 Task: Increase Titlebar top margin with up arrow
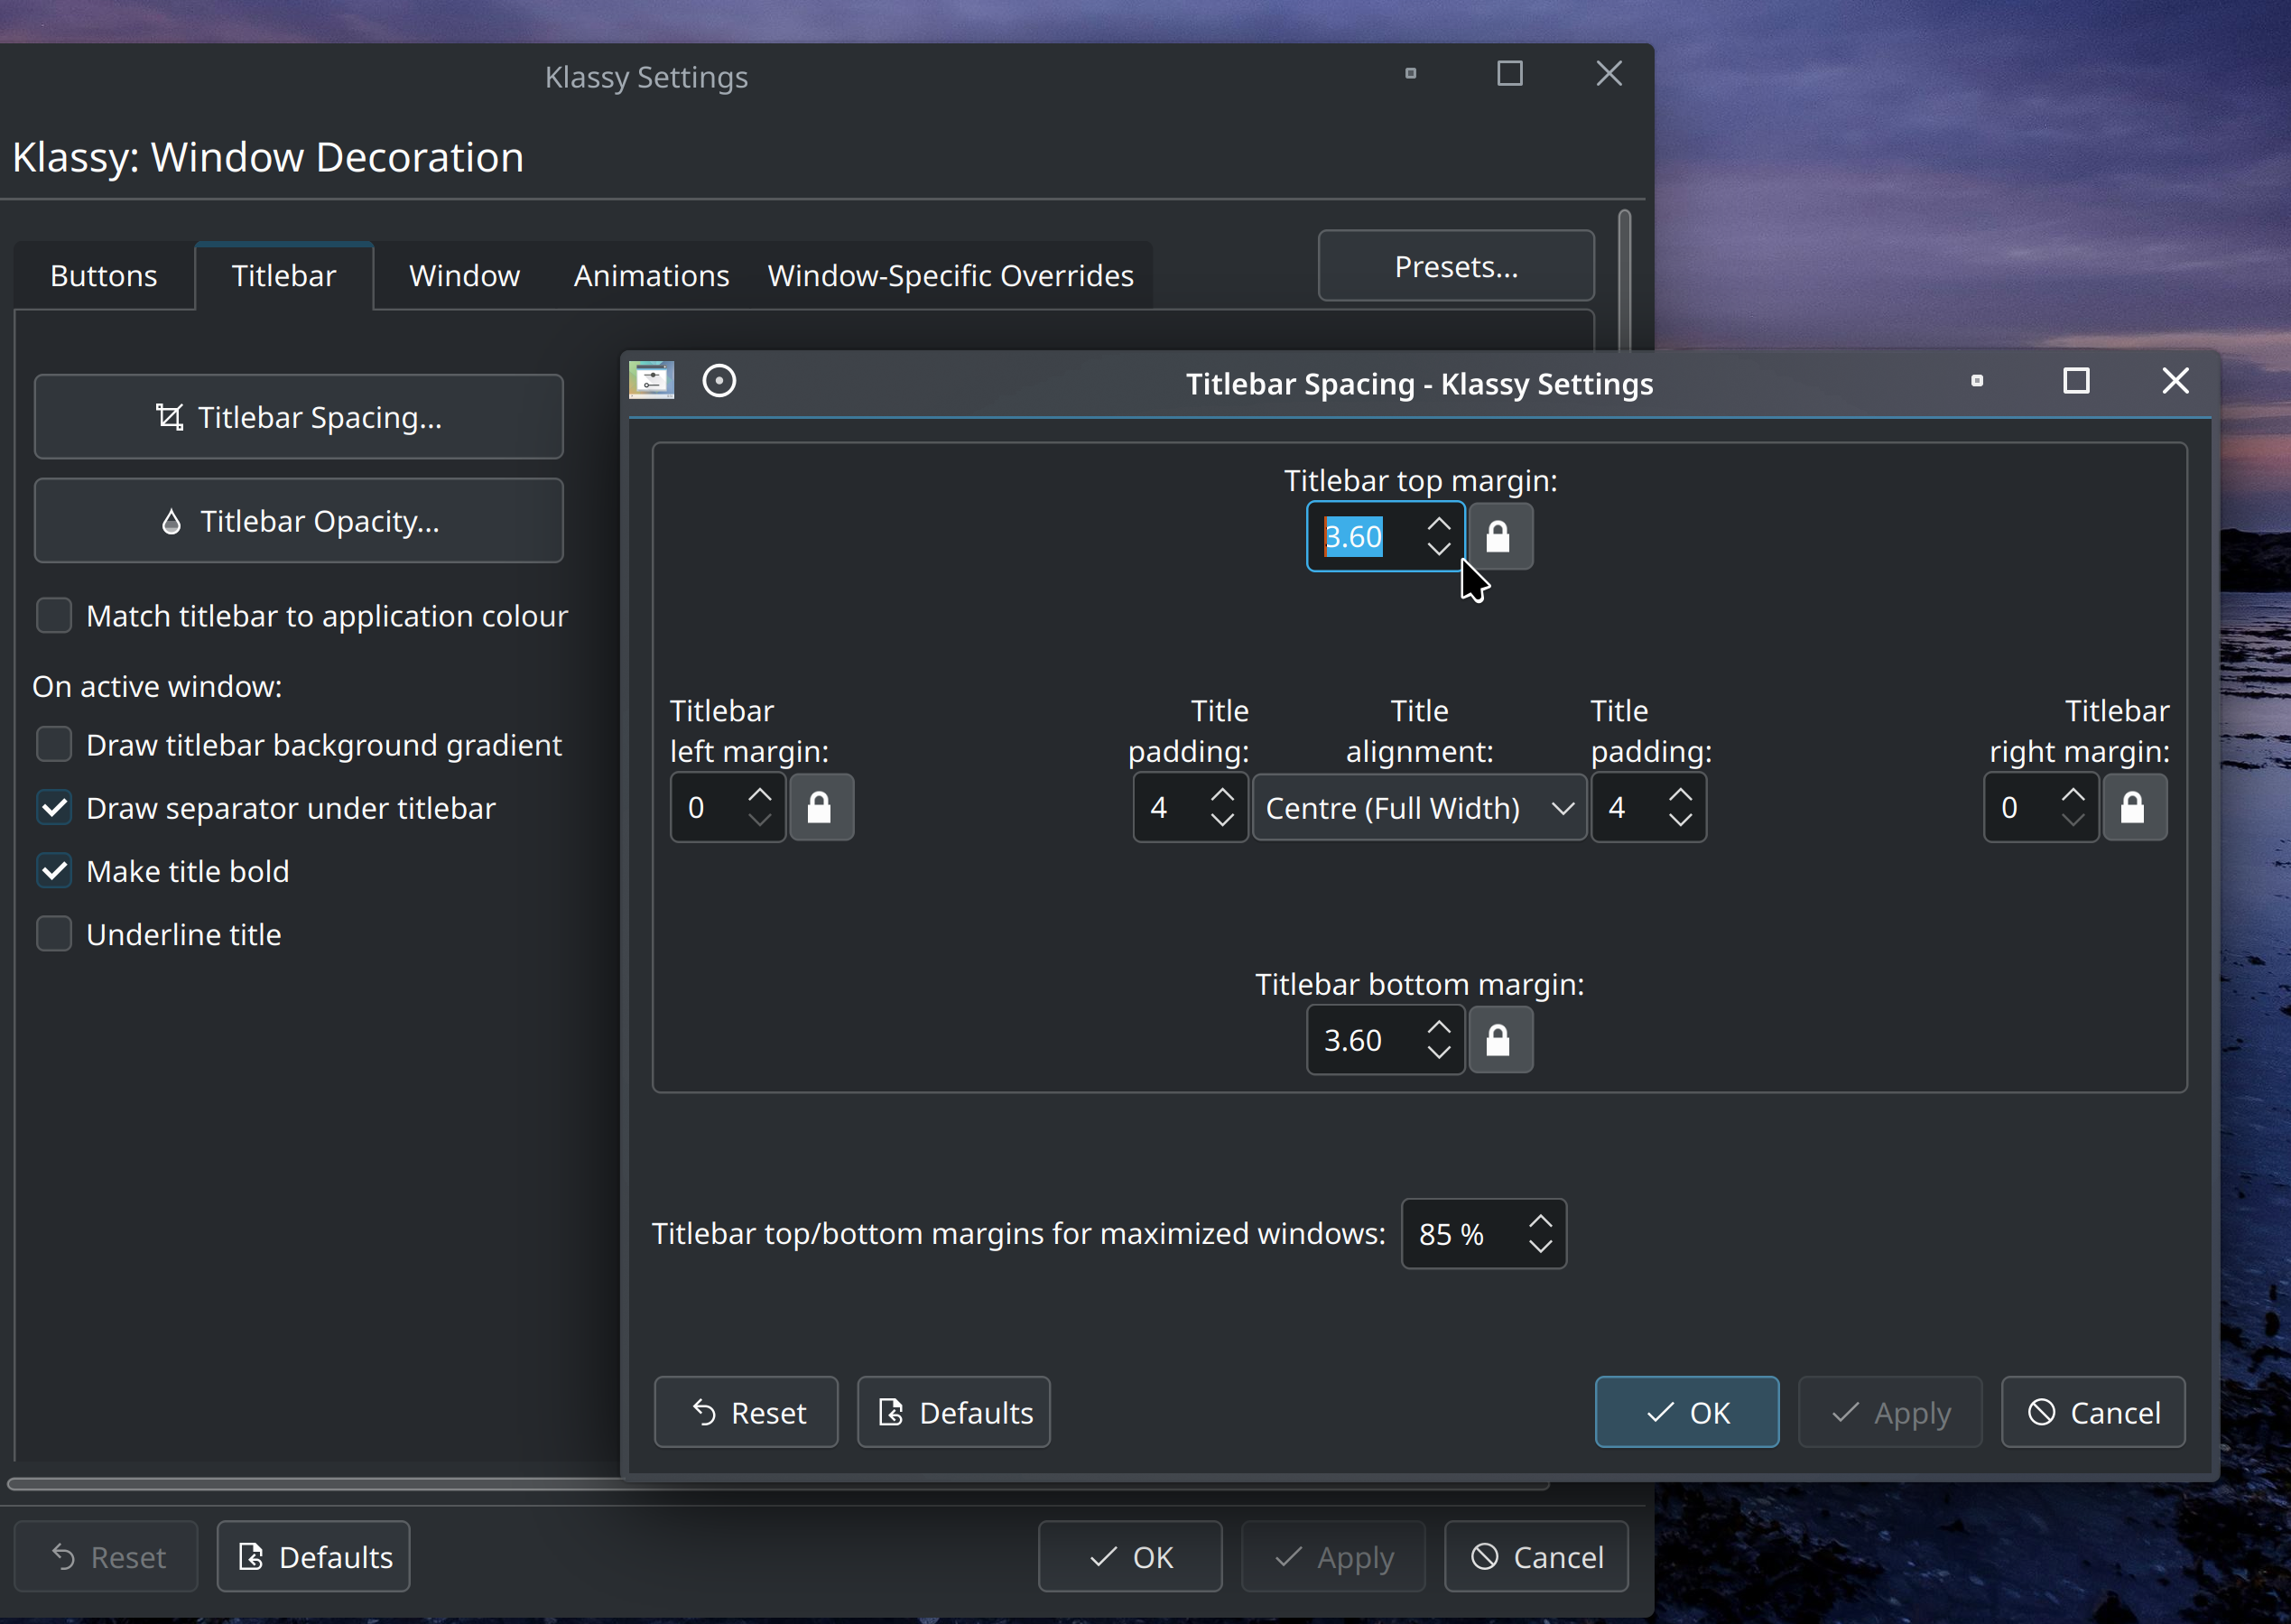pos(1439,524)
